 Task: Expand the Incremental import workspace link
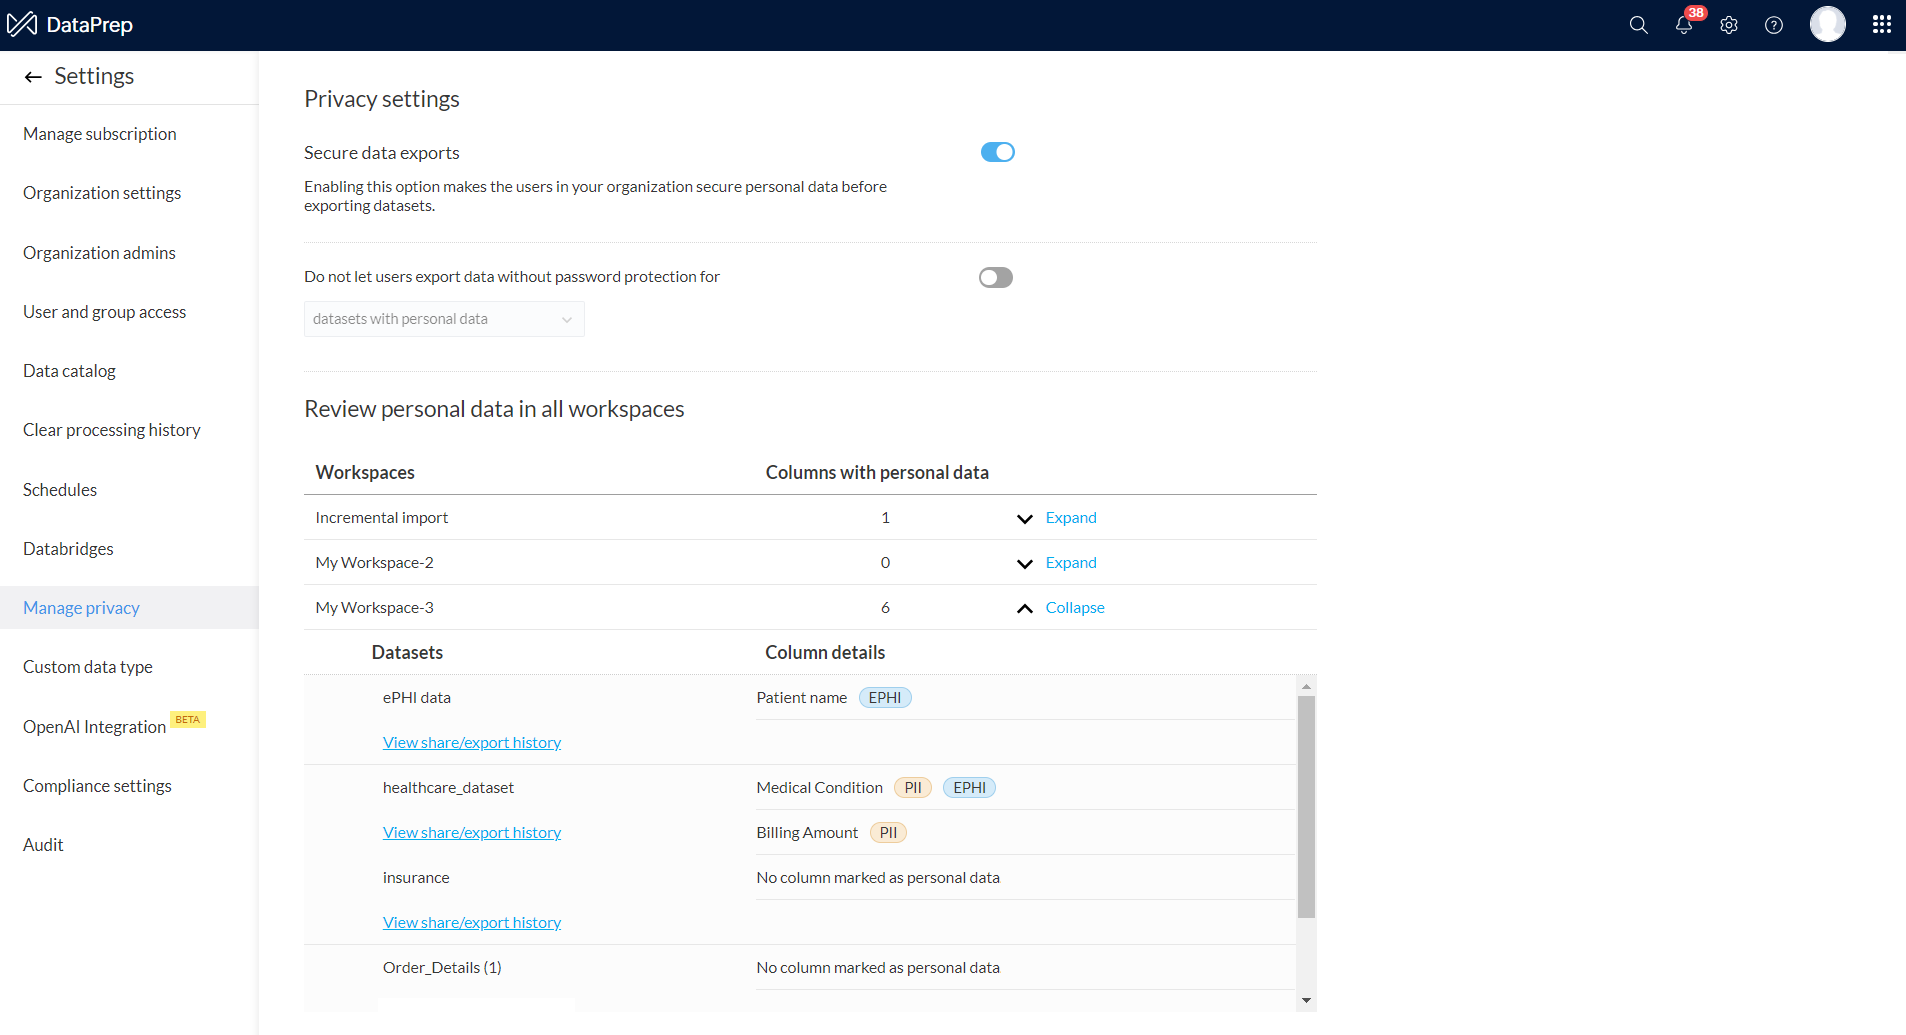click(x=1071, y=517)
